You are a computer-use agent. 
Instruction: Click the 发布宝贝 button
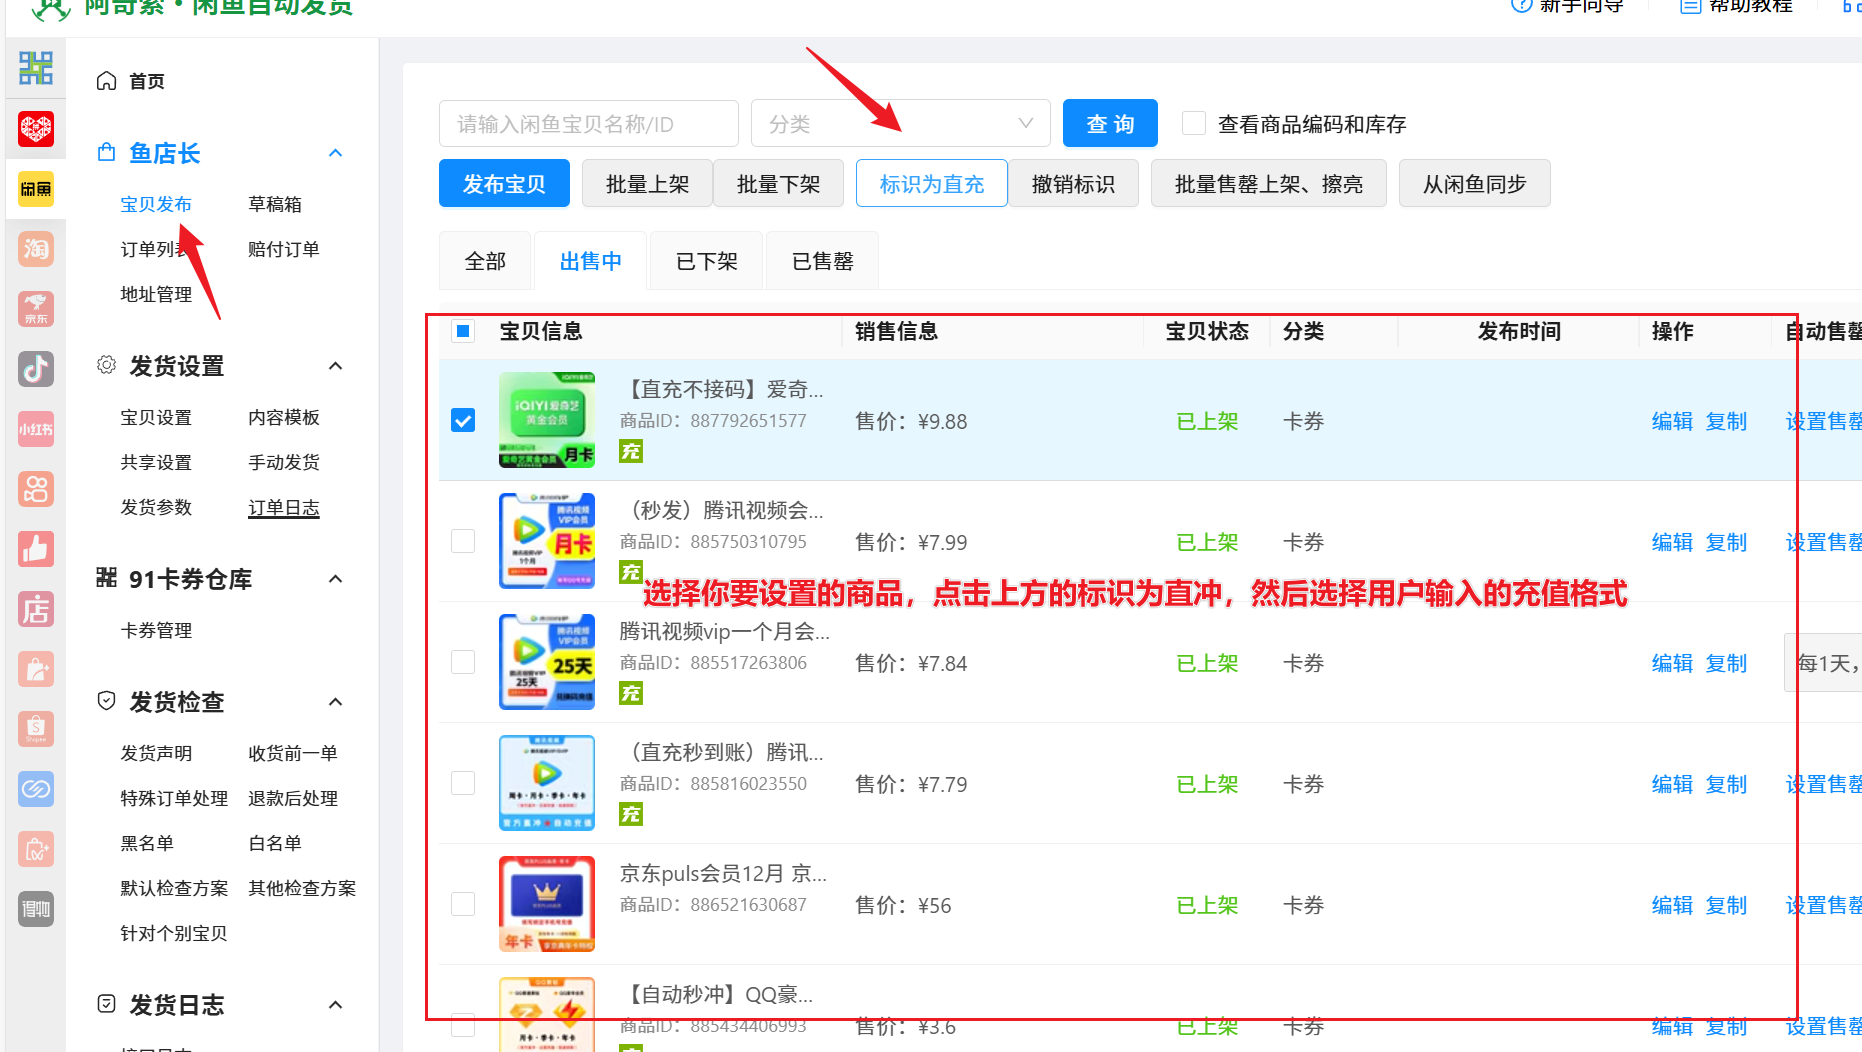pos(504,183)
